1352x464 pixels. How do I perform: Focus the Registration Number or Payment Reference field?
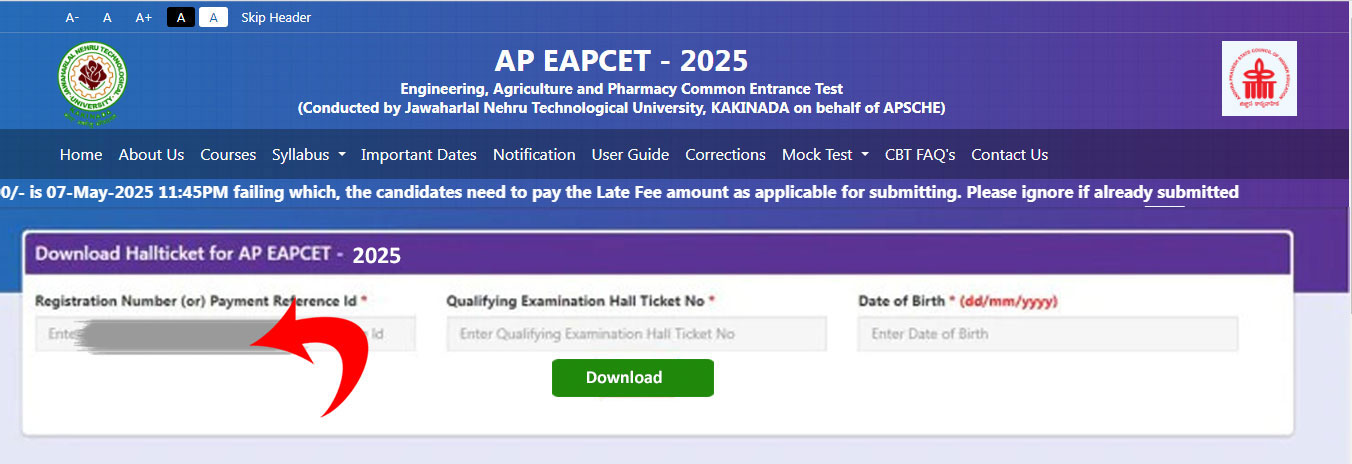(225, 334)
